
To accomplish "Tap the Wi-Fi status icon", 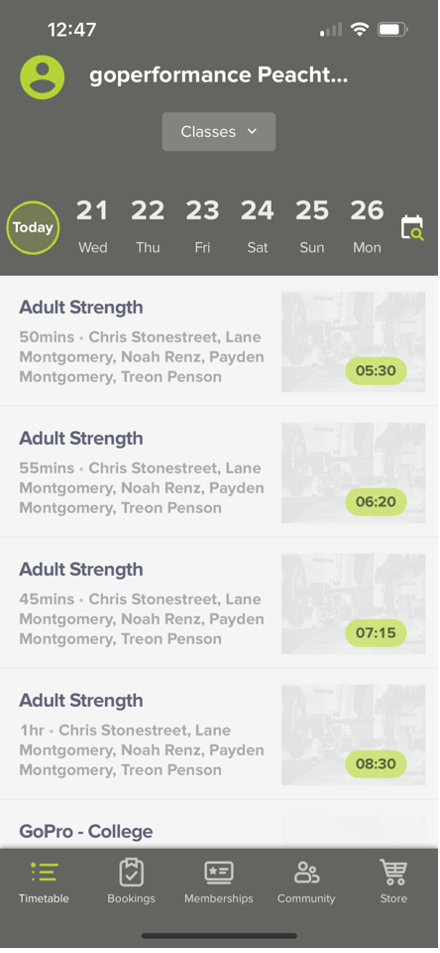I will coord(360,30).
